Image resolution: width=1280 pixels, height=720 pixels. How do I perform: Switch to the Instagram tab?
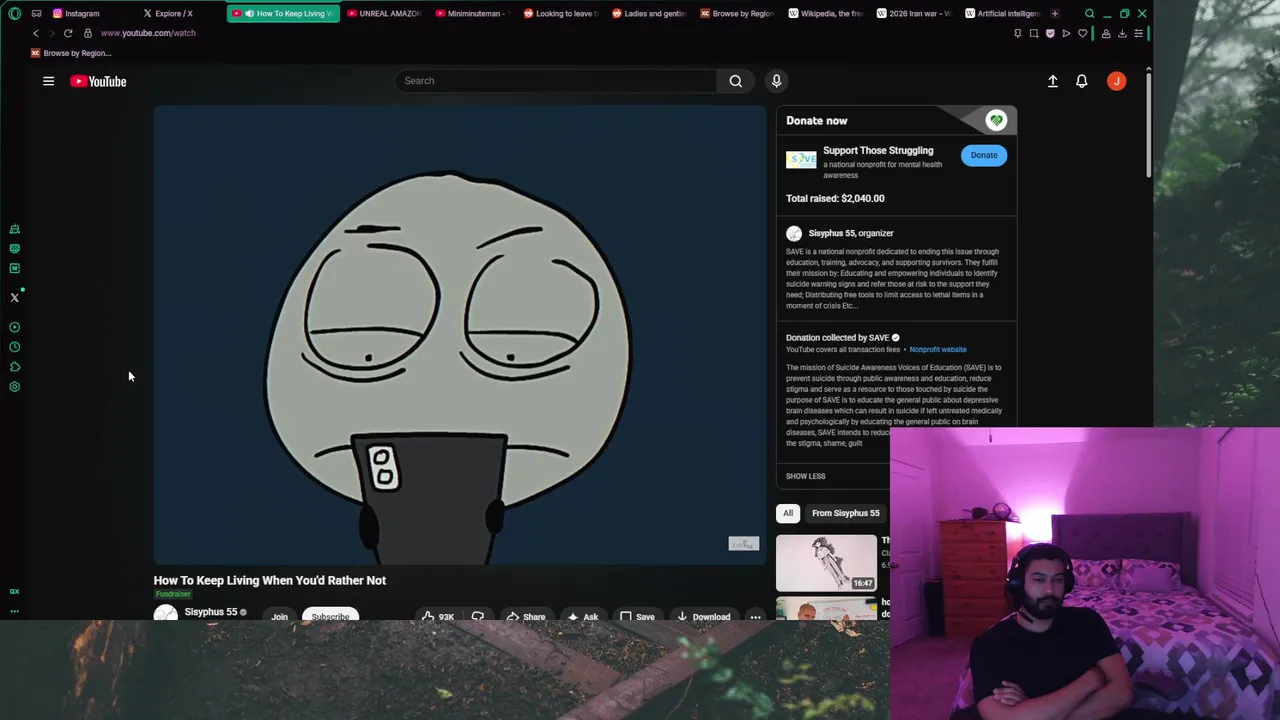(x=82, y=14)
